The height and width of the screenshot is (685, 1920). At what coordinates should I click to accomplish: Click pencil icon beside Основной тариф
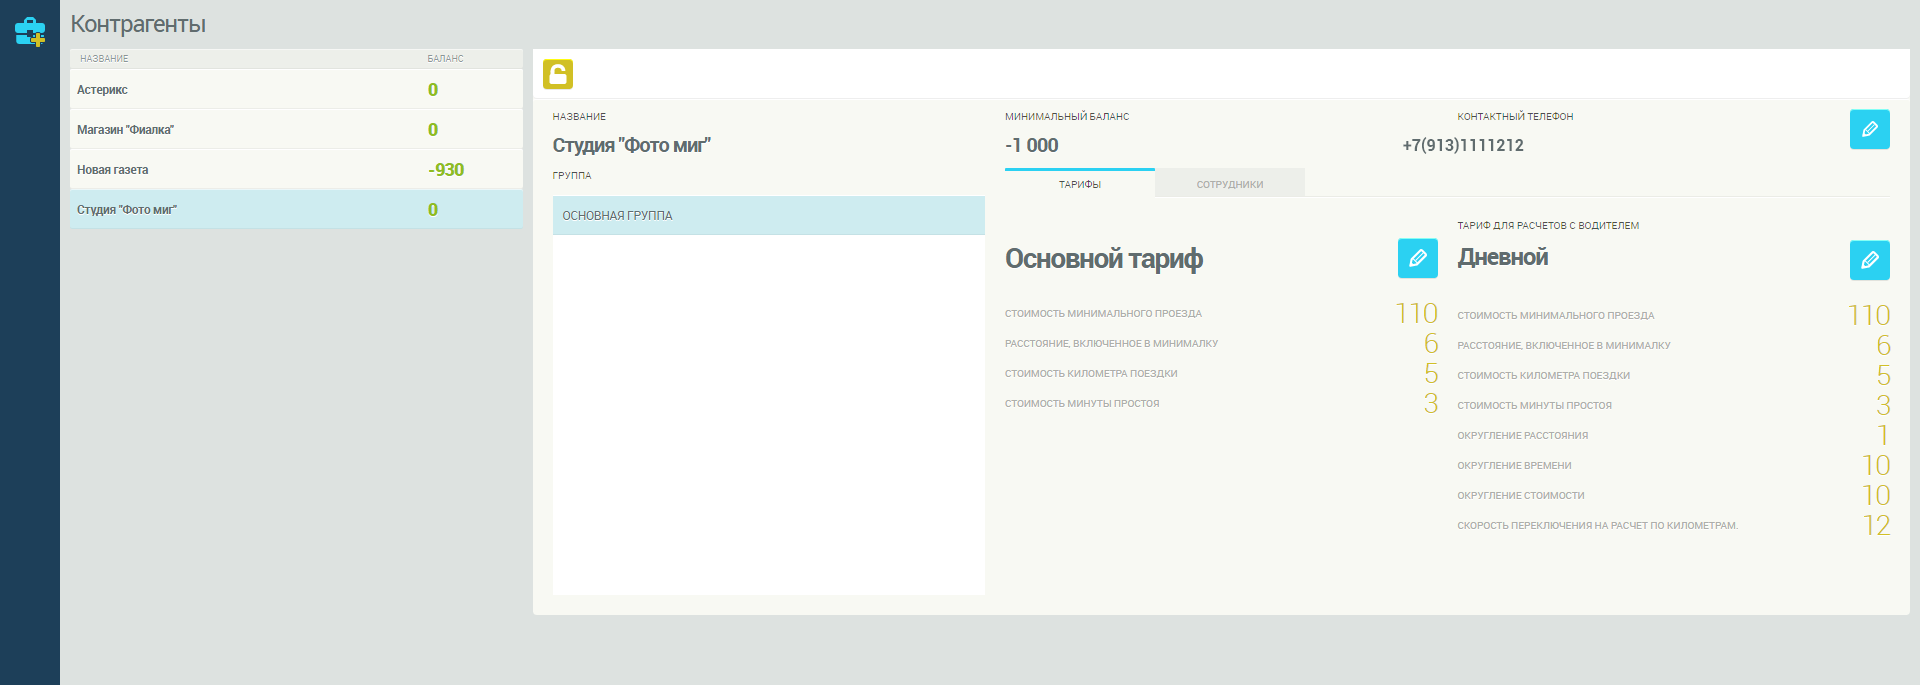pos(1417,259)
